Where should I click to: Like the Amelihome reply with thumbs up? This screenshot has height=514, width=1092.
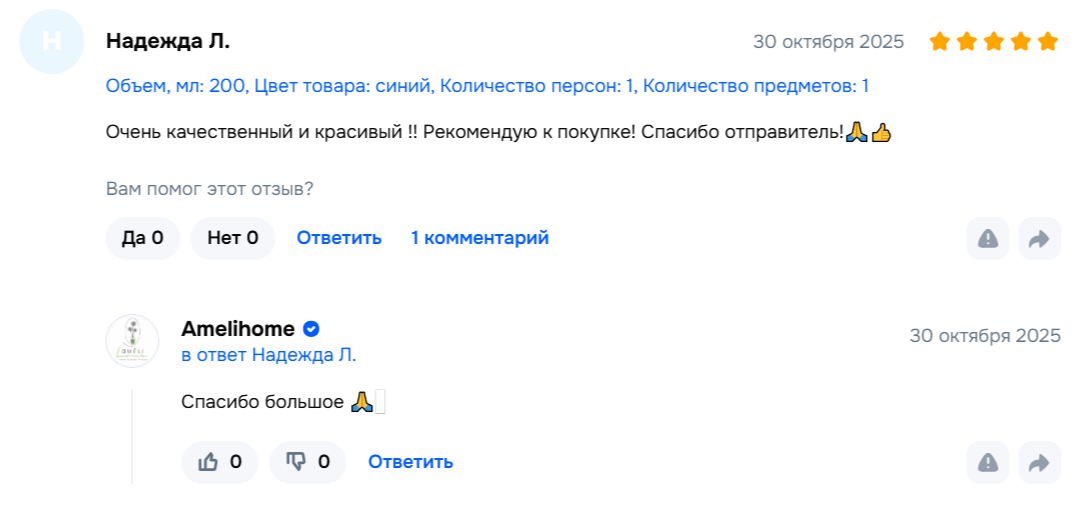pos(220,462)
